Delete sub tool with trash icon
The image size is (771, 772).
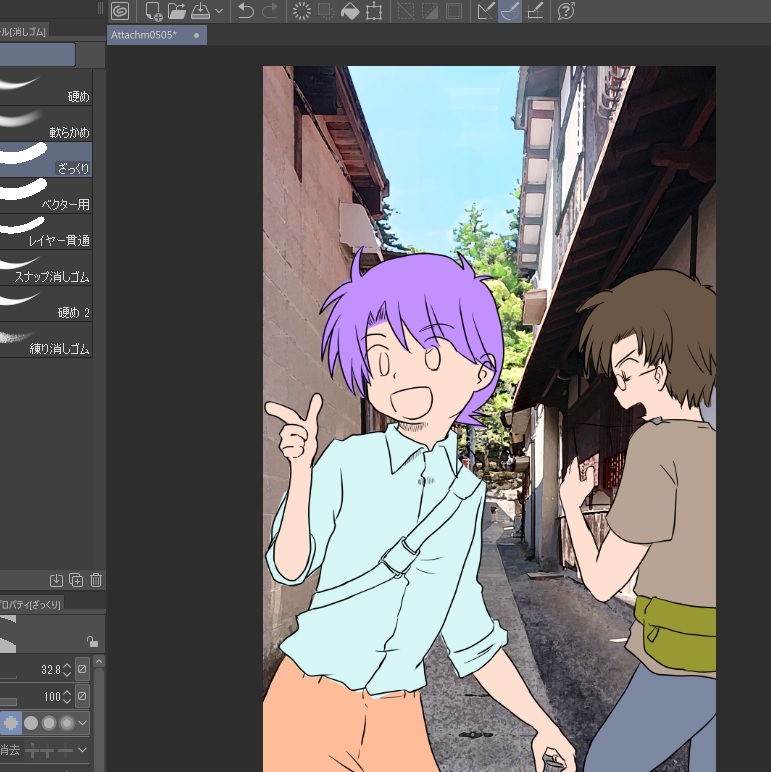pos(96,580)
